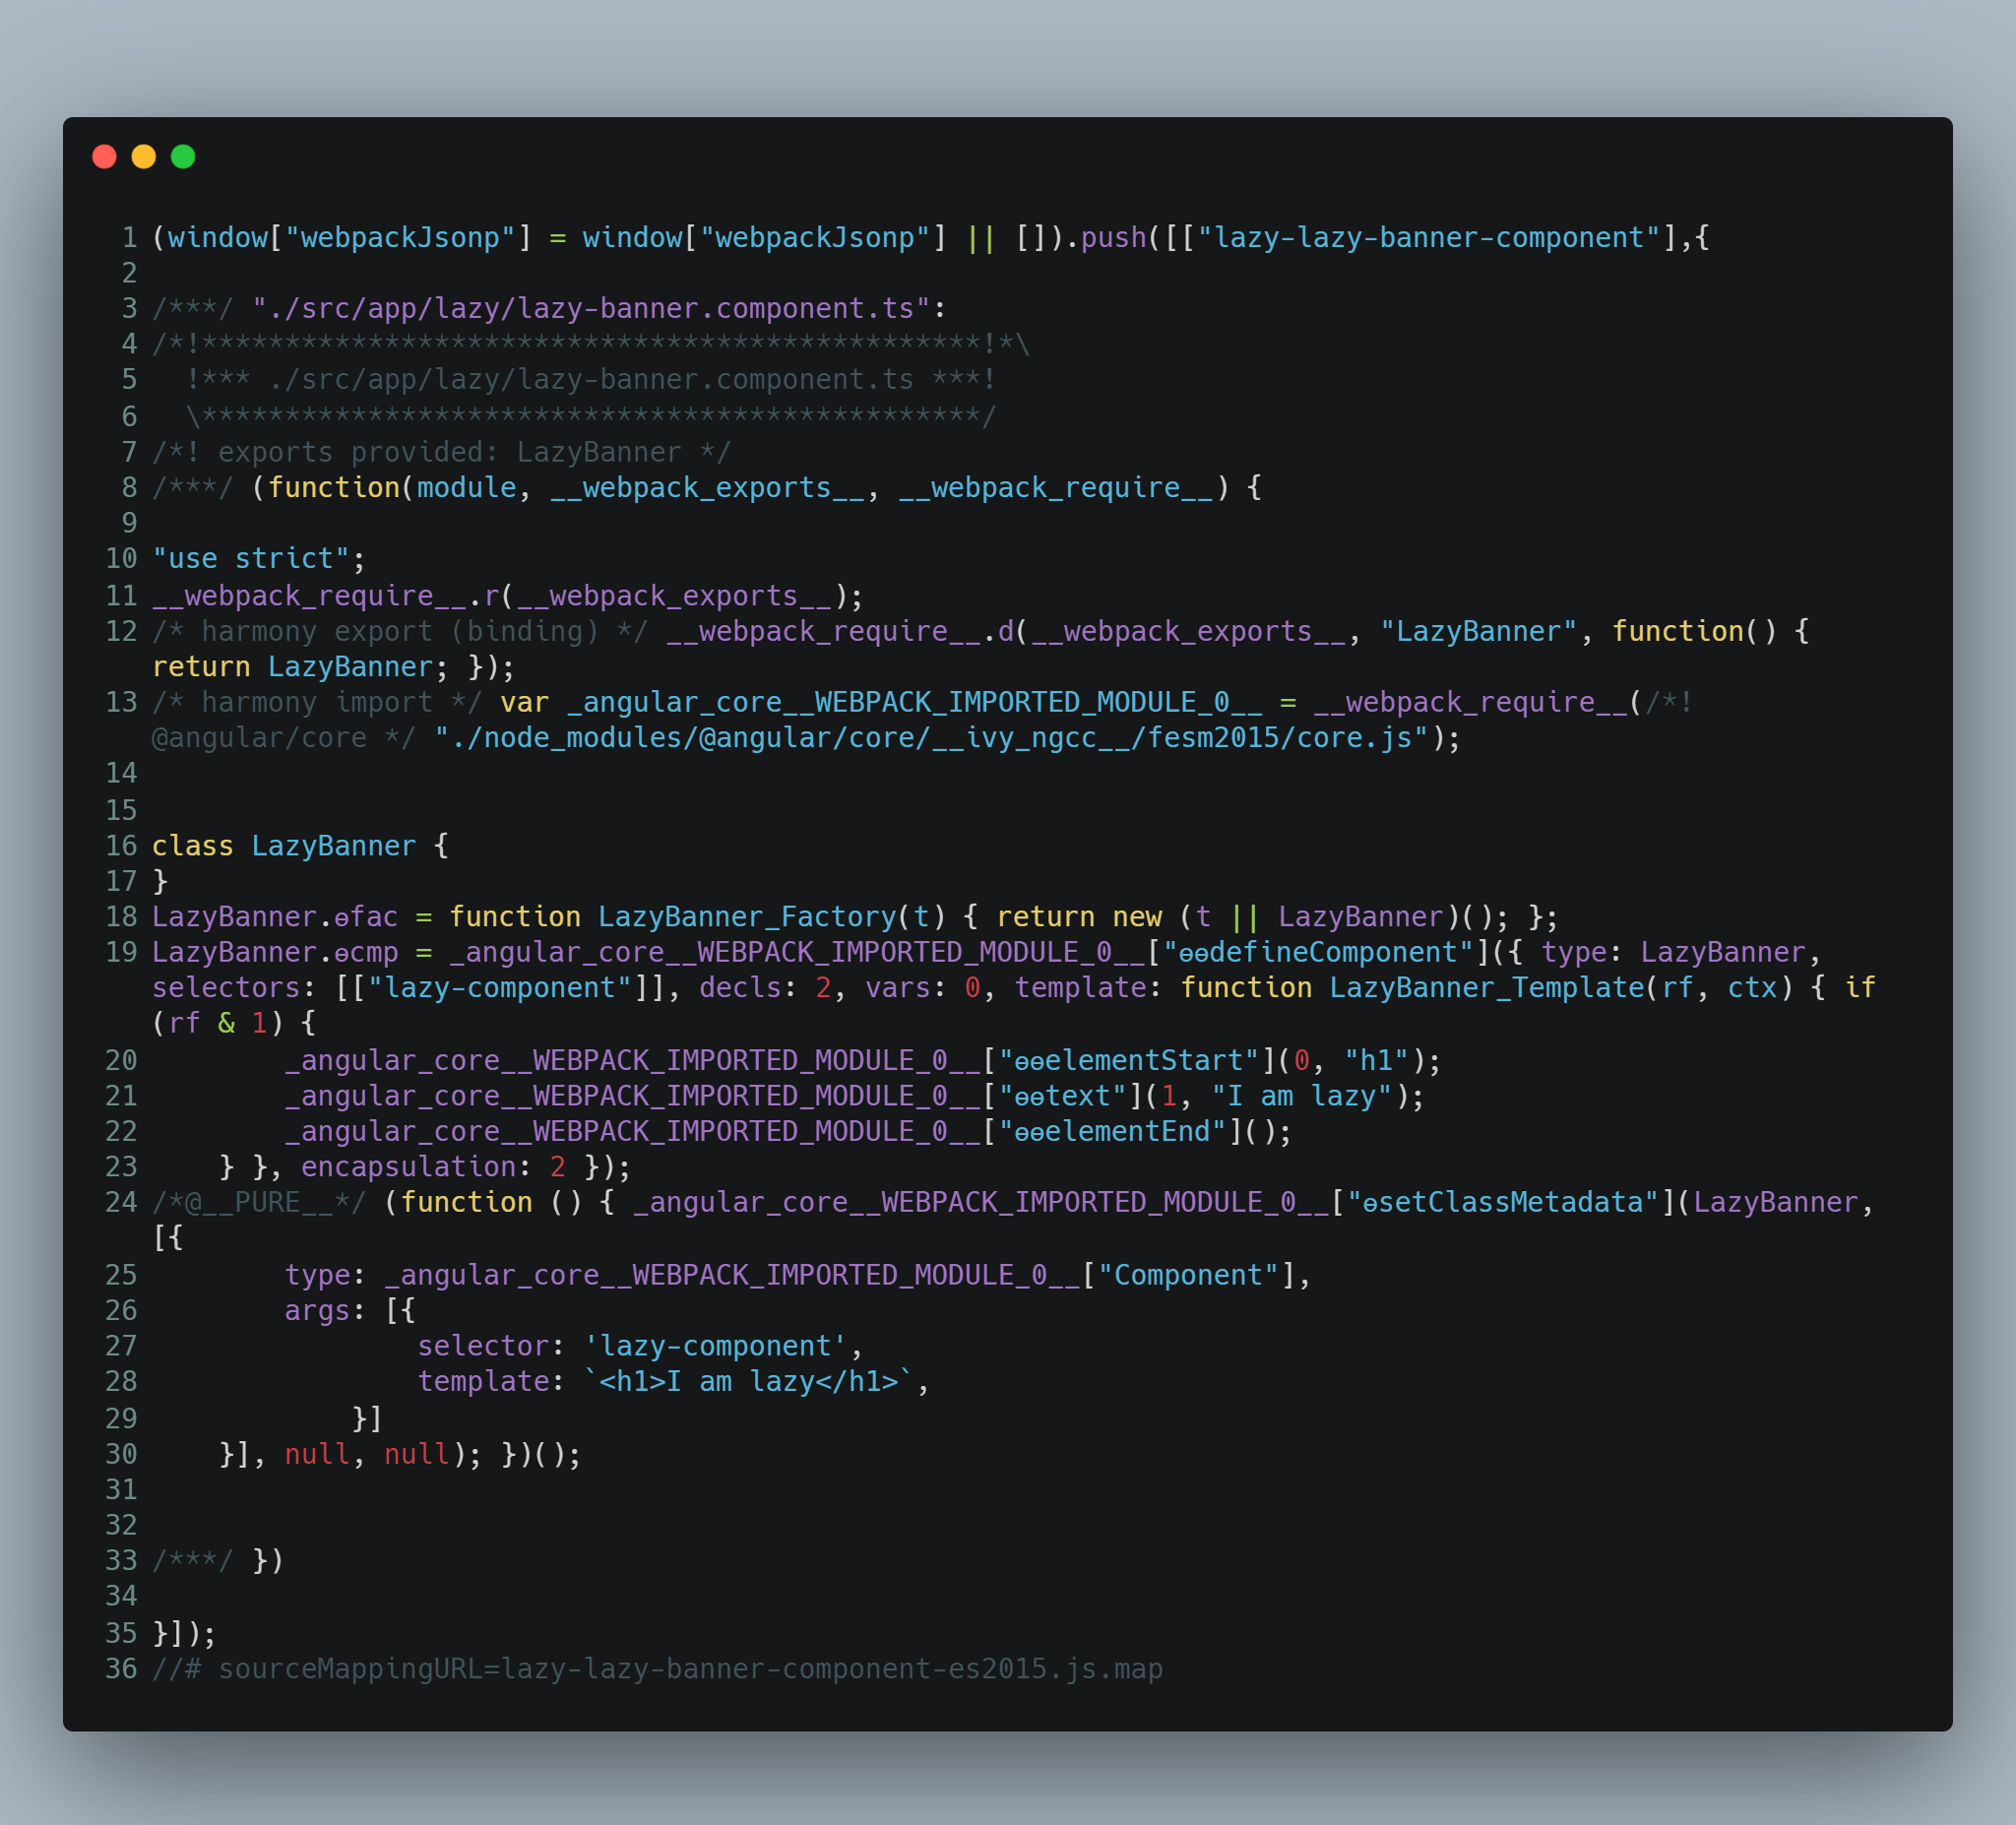Click the sourceMappingURL comment on line 36
2016x1825 pixels.
pyautogui.click(x=658, y=1669)
